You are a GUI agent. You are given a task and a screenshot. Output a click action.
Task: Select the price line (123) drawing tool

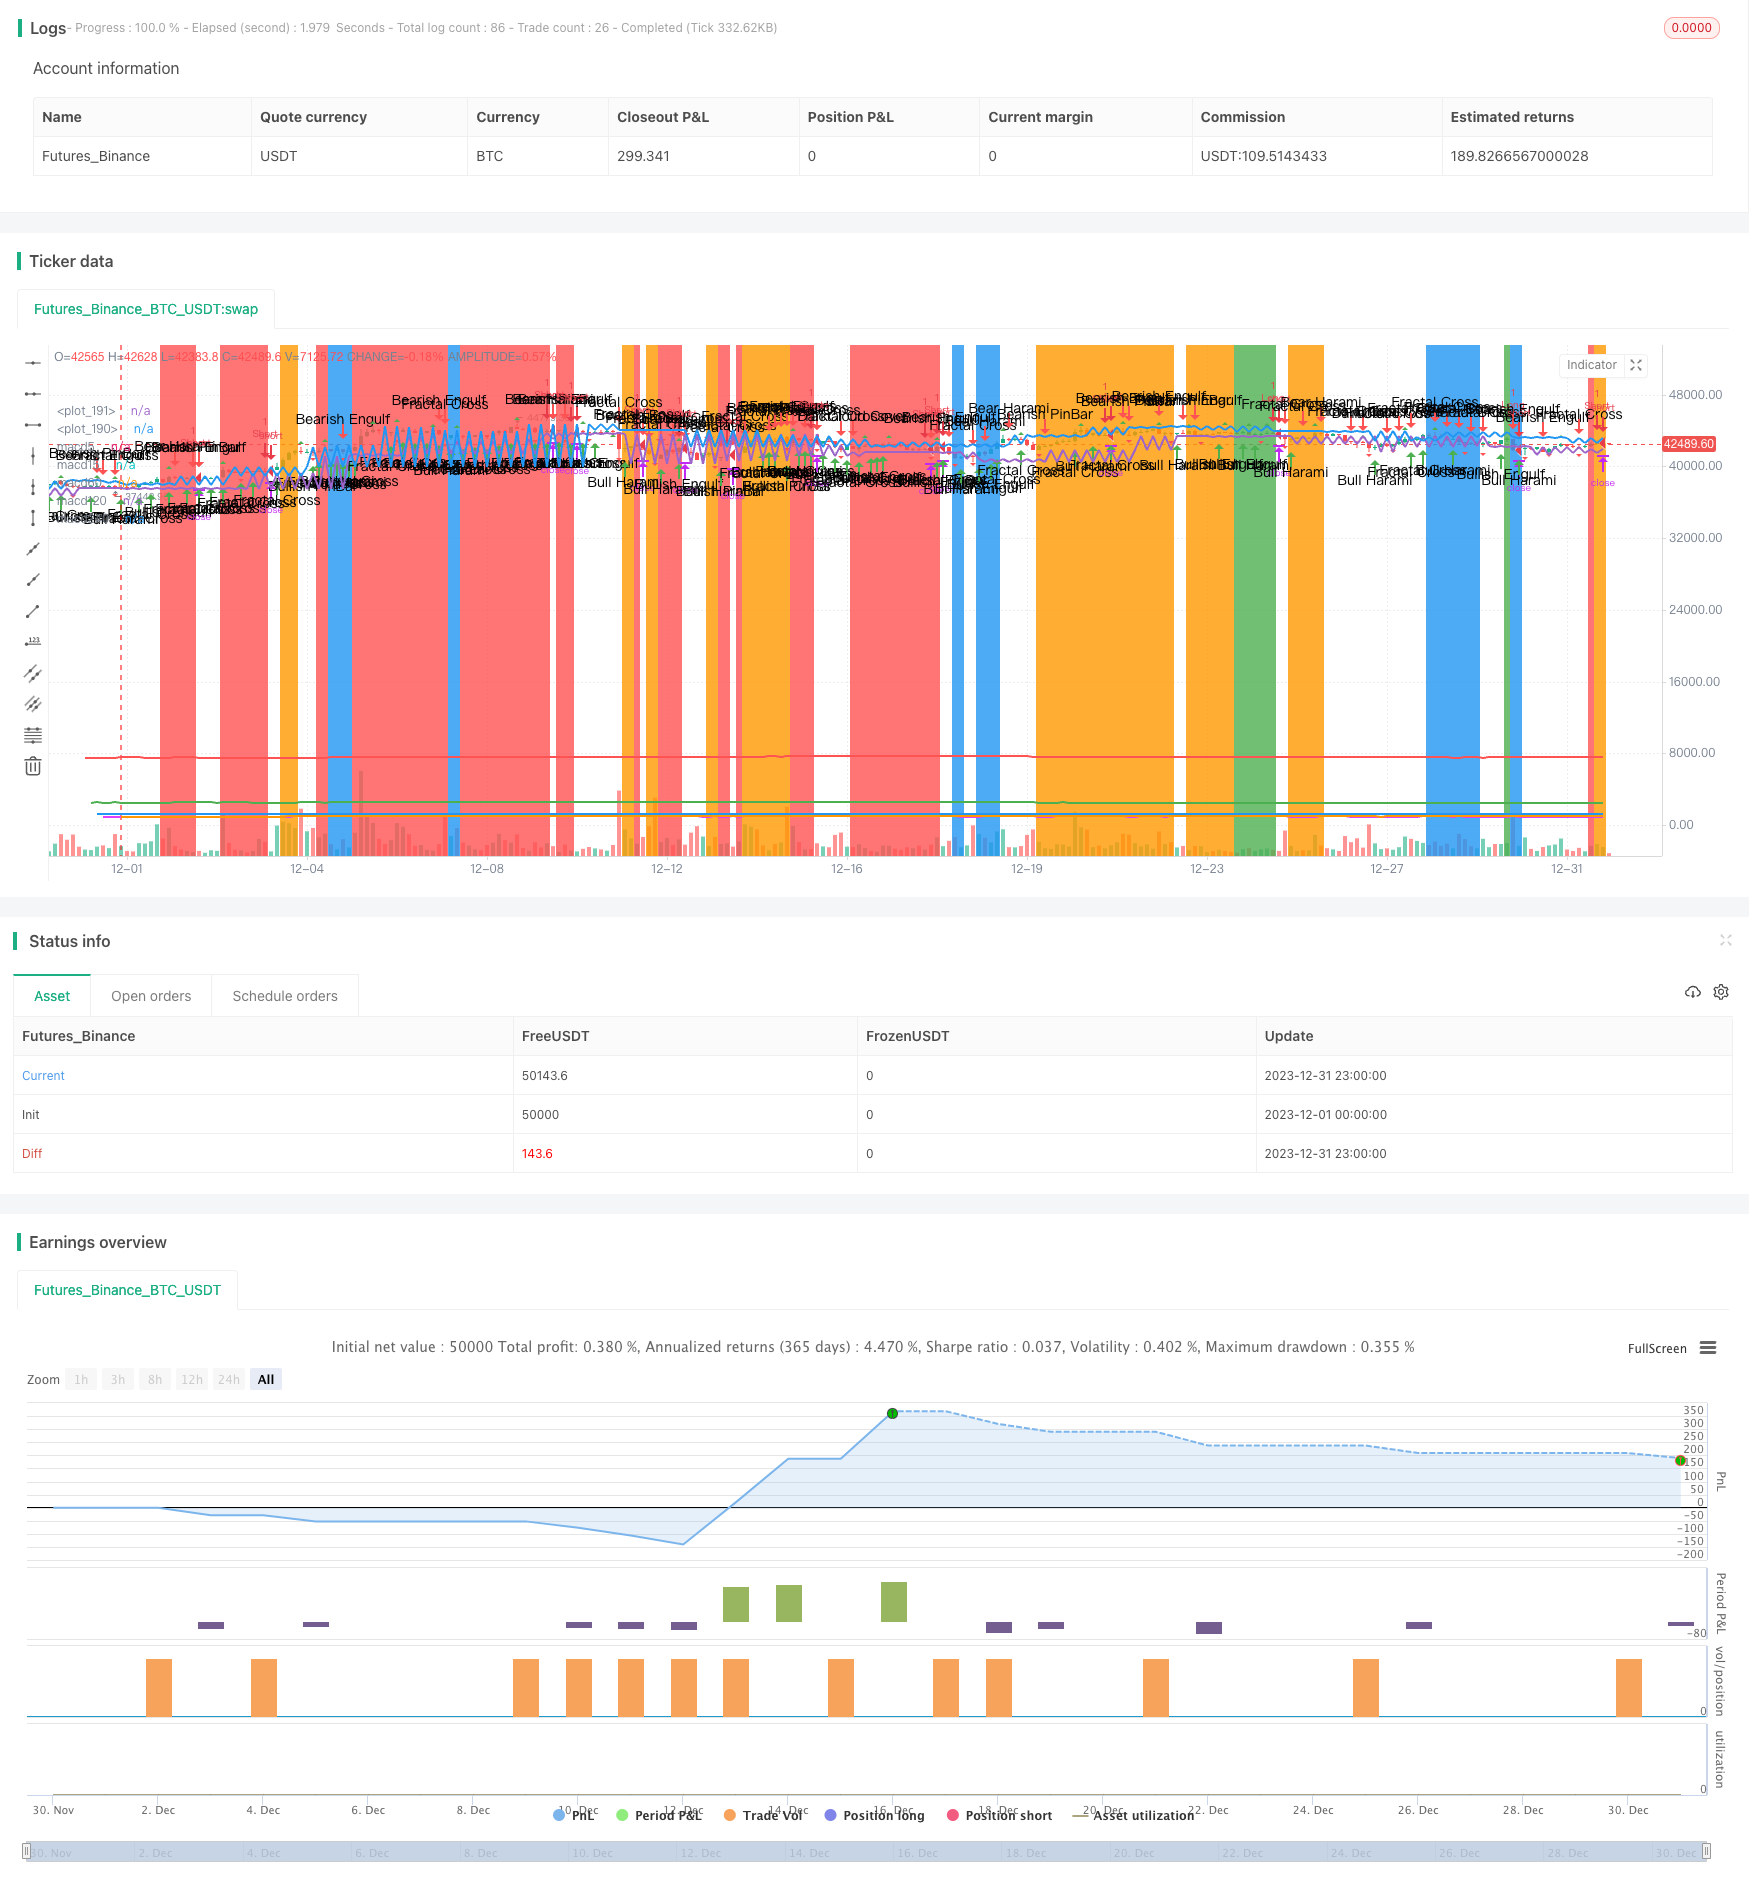[33, 642]
